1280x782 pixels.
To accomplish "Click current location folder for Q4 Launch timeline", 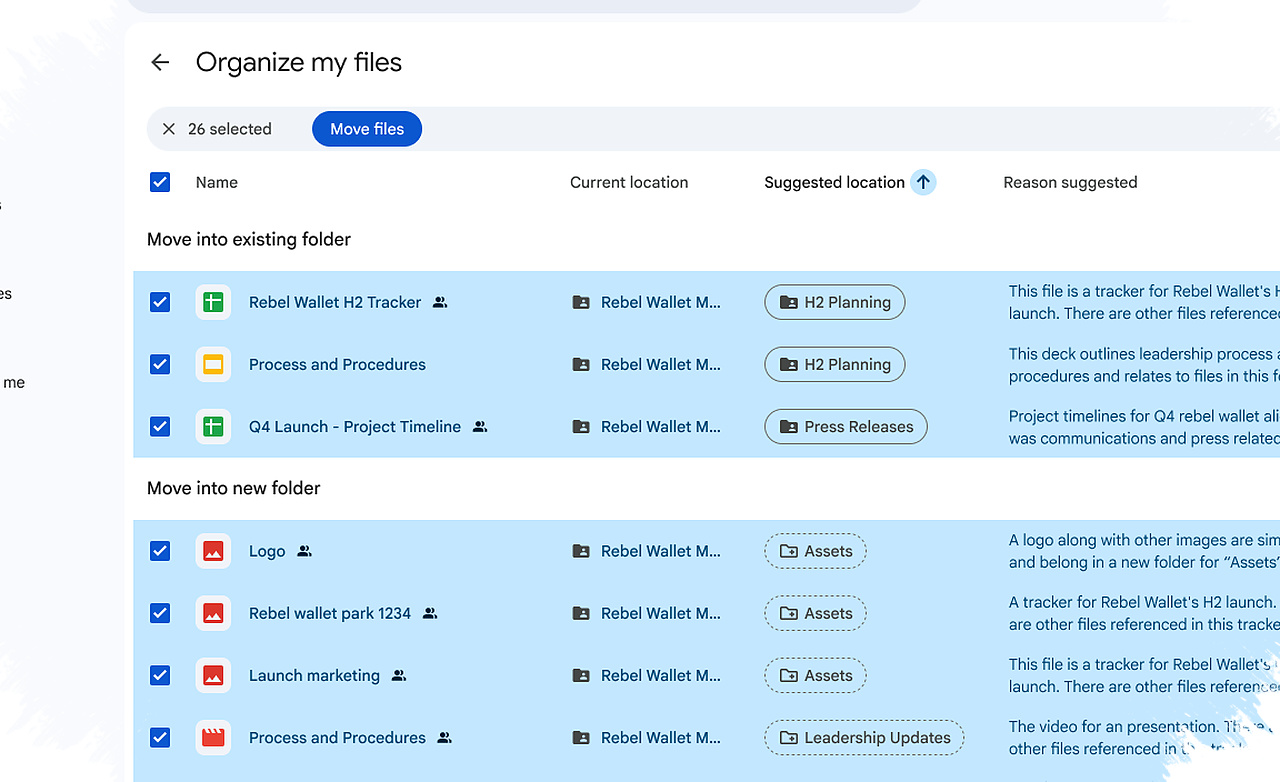I will tap(646, 426).
